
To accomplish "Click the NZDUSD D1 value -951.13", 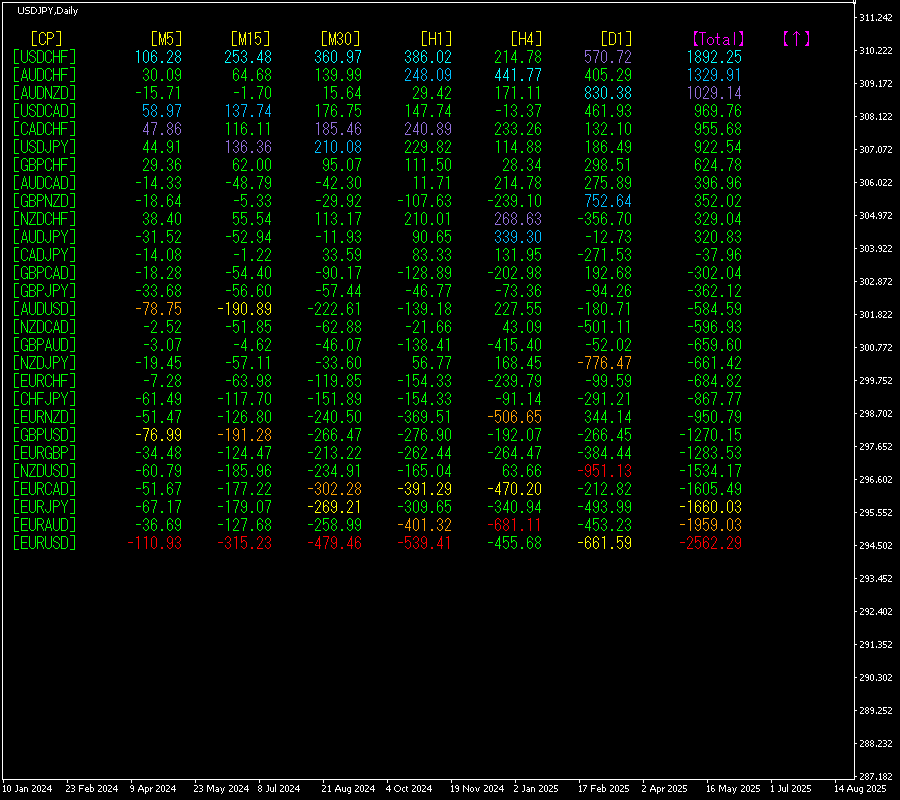I will (x=604, y=471).
